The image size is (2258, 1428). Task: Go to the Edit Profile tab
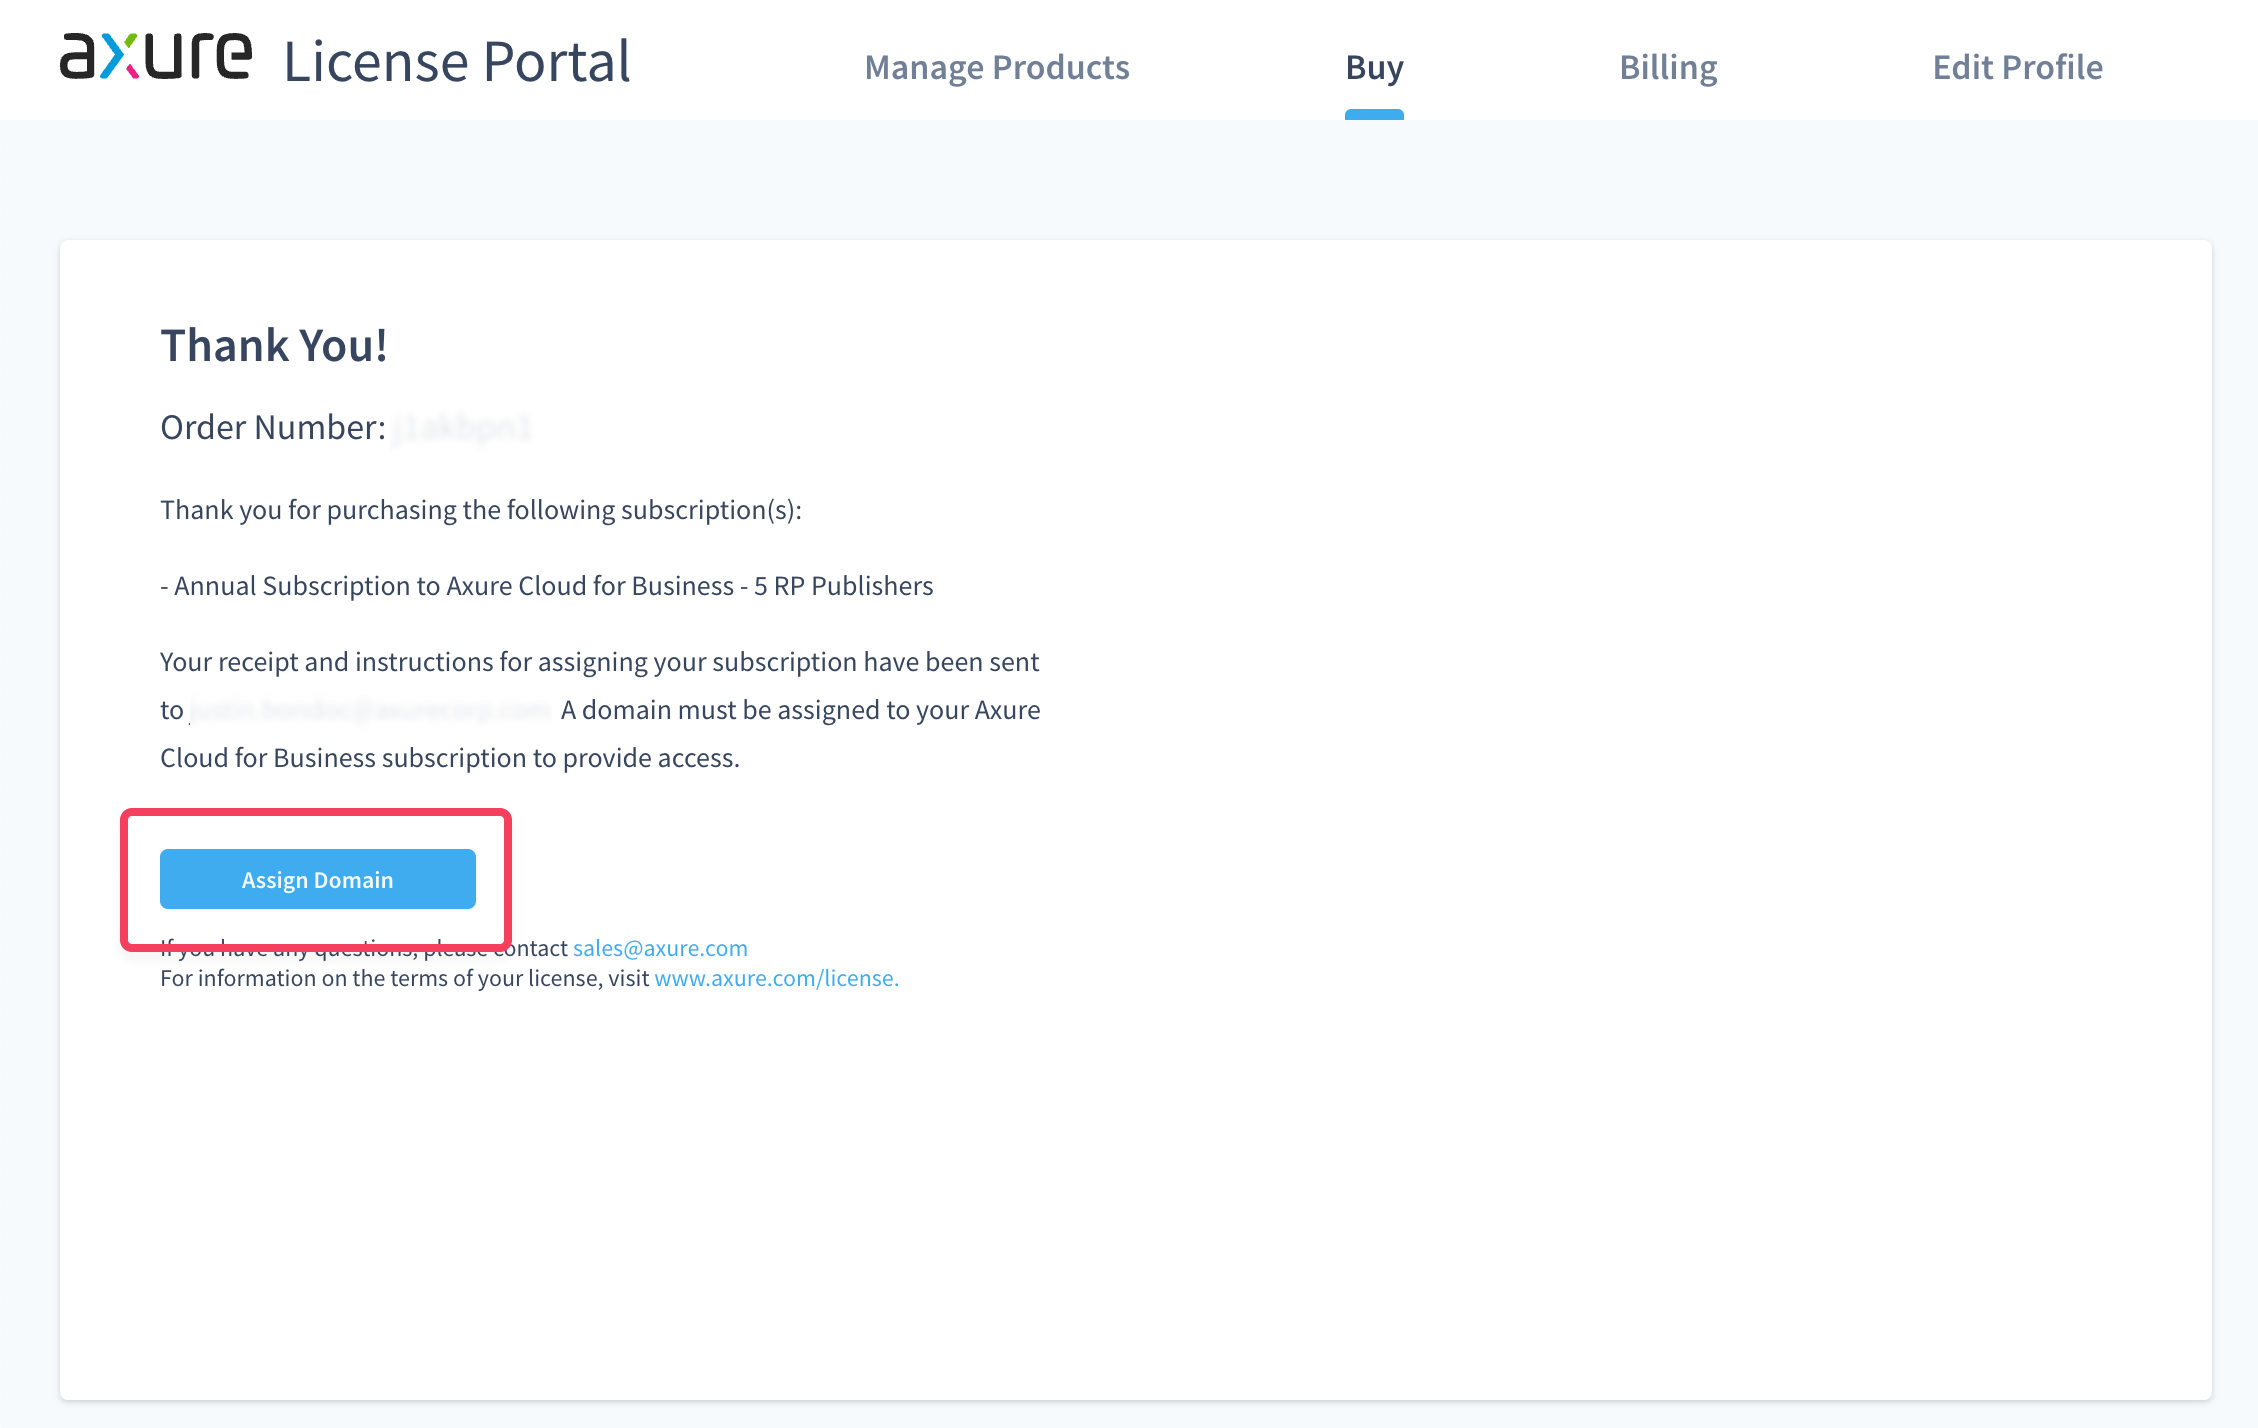pyautogui.click(x=2017, y=67)
